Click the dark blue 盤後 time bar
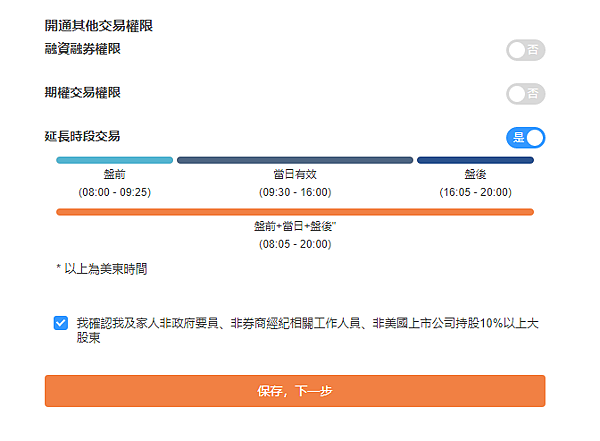This screenshot has width=600, height=441. [x=475, y=160]
